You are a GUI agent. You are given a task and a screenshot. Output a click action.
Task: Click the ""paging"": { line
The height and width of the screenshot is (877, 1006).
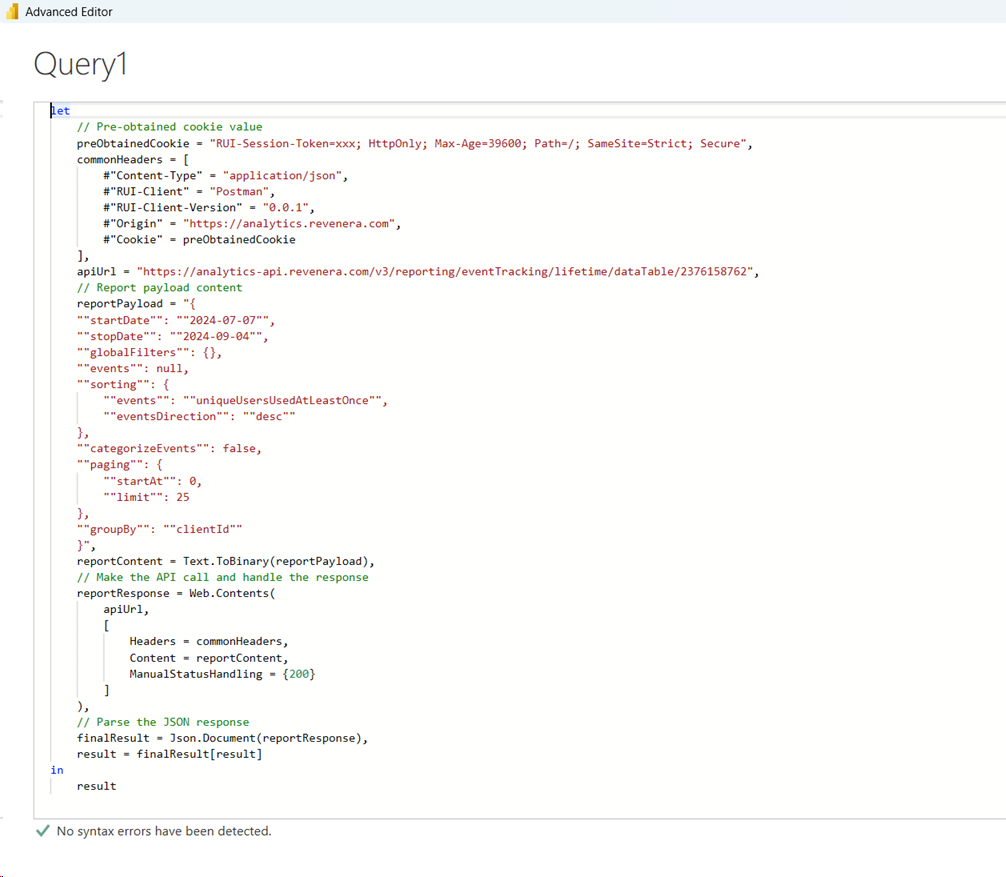pos(120,464)
